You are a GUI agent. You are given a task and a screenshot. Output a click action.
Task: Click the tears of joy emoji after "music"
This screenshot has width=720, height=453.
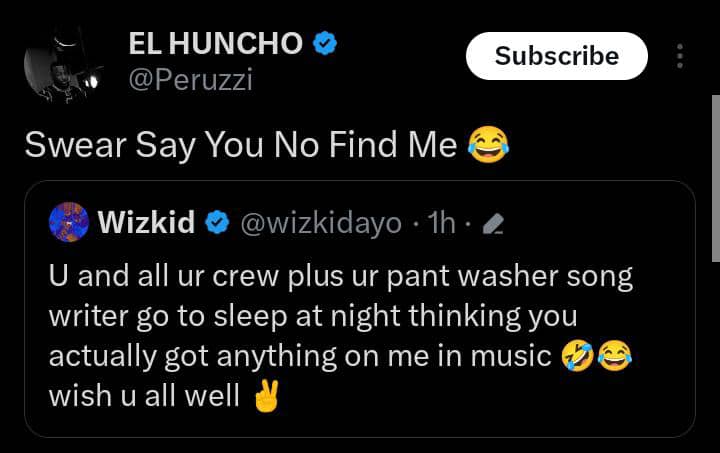tap(615, 356)
